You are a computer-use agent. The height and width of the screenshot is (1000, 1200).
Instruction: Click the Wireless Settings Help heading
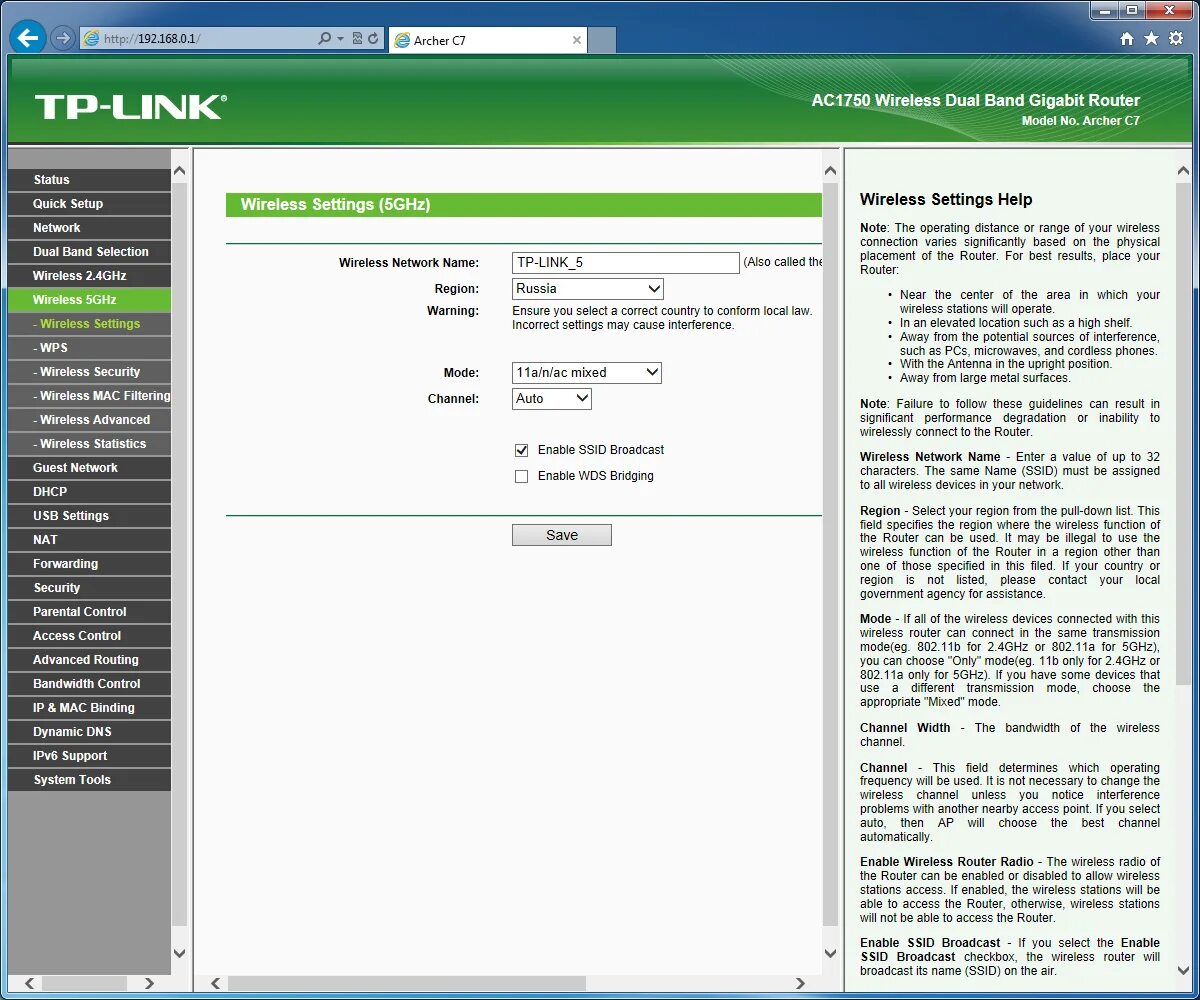946,200
